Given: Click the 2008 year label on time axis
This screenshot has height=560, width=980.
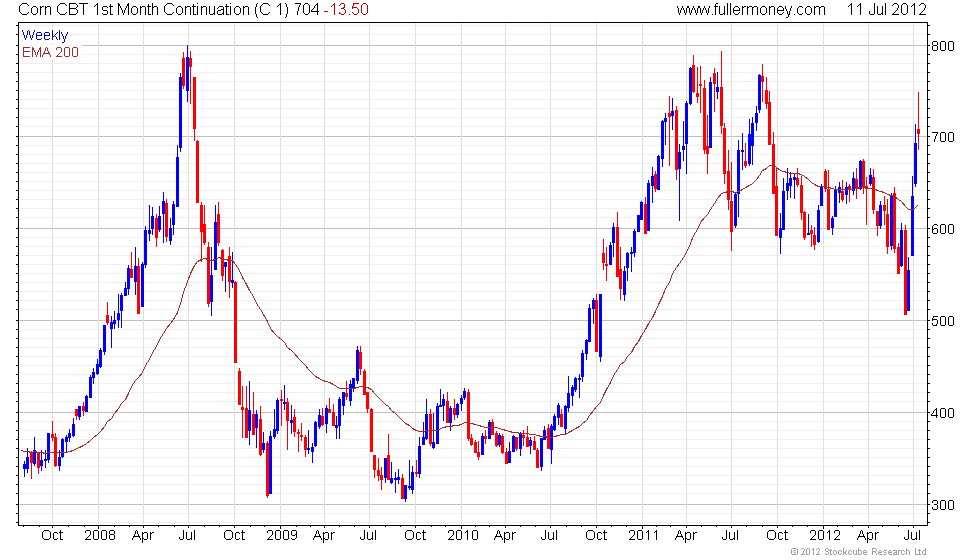Looking at the screenshot, I should click(100, 536).
